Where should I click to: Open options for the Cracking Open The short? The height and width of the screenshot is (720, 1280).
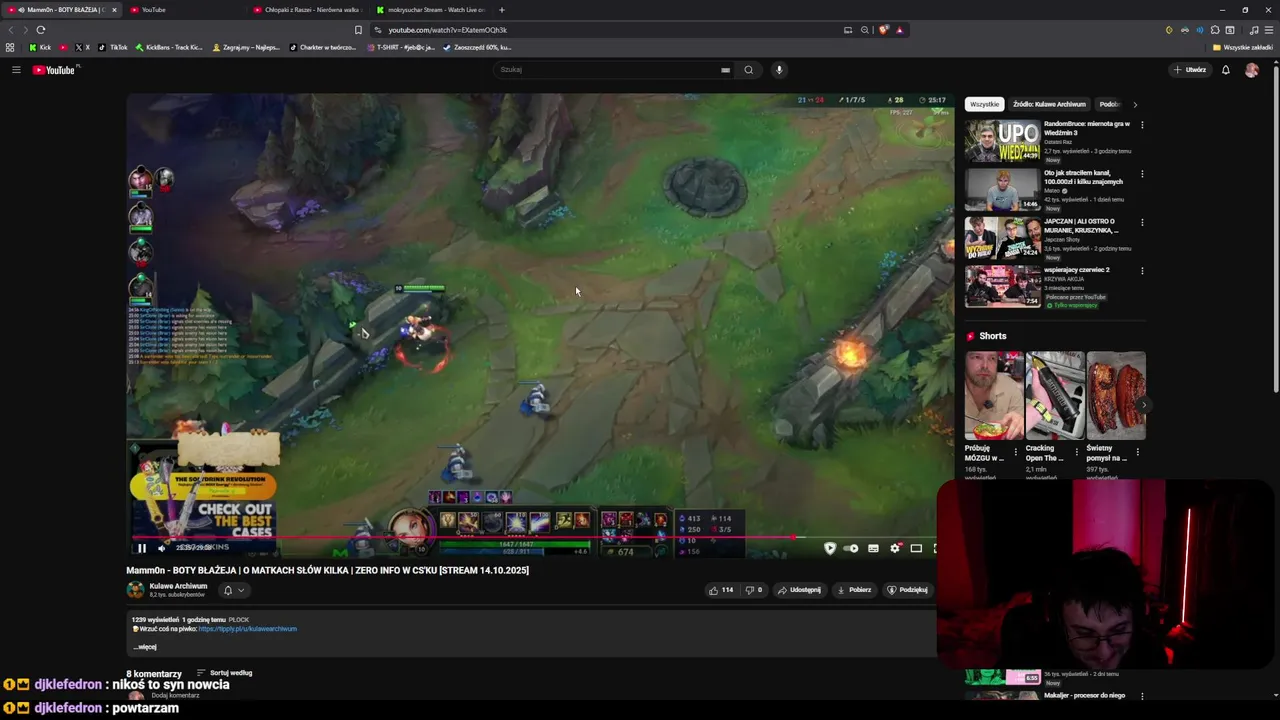pos(1076,452)
